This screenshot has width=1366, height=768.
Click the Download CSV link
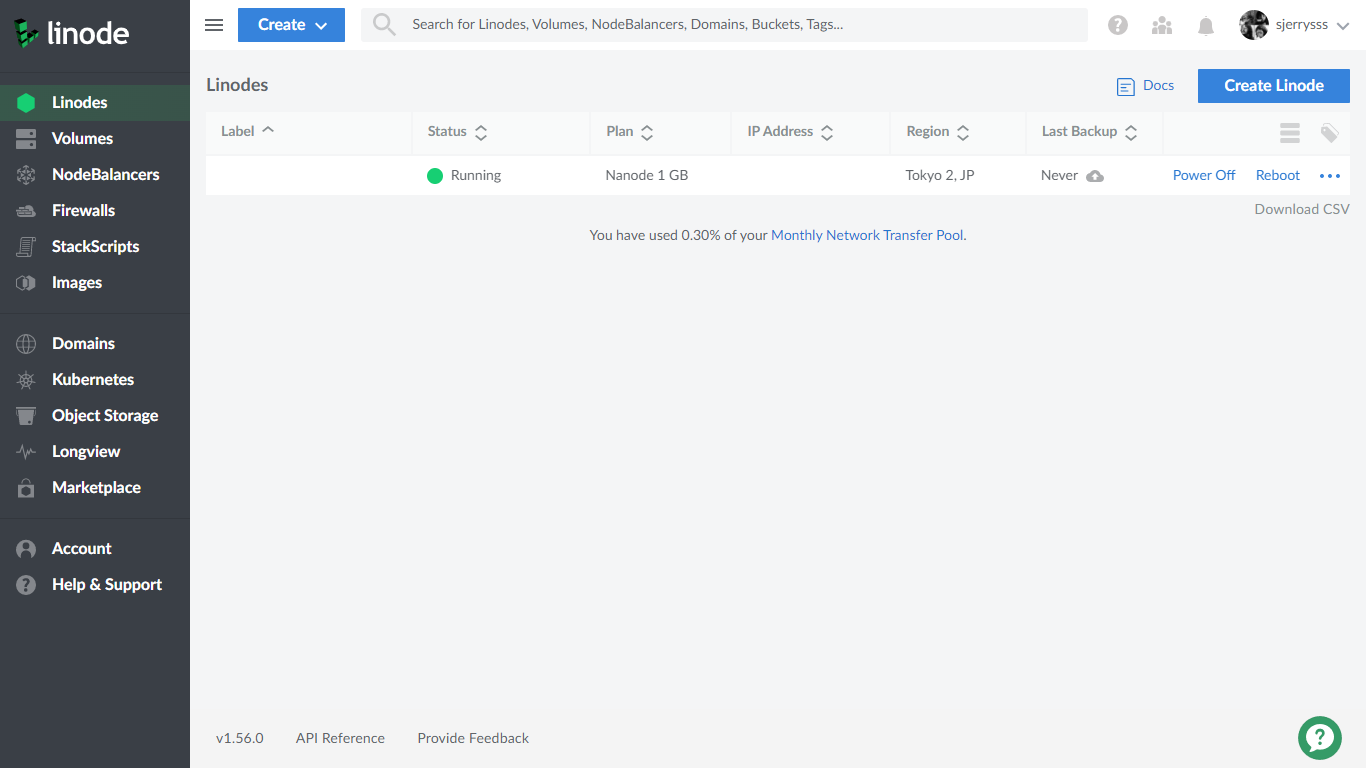click(x=1302, y=209)
